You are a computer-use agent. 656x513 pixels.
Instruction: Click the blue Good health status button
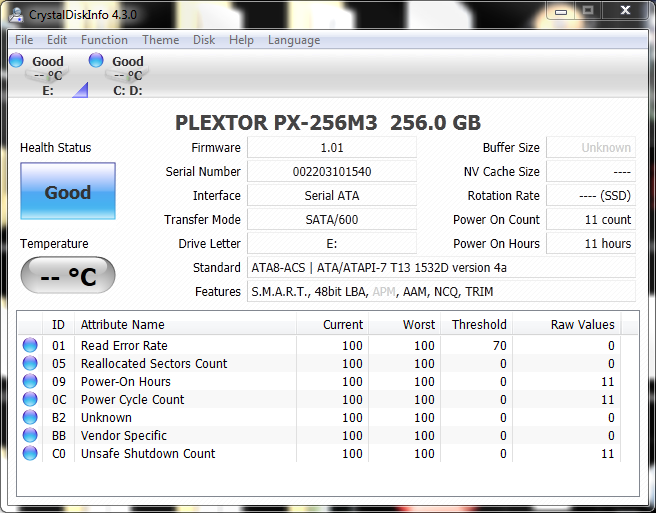68,192
